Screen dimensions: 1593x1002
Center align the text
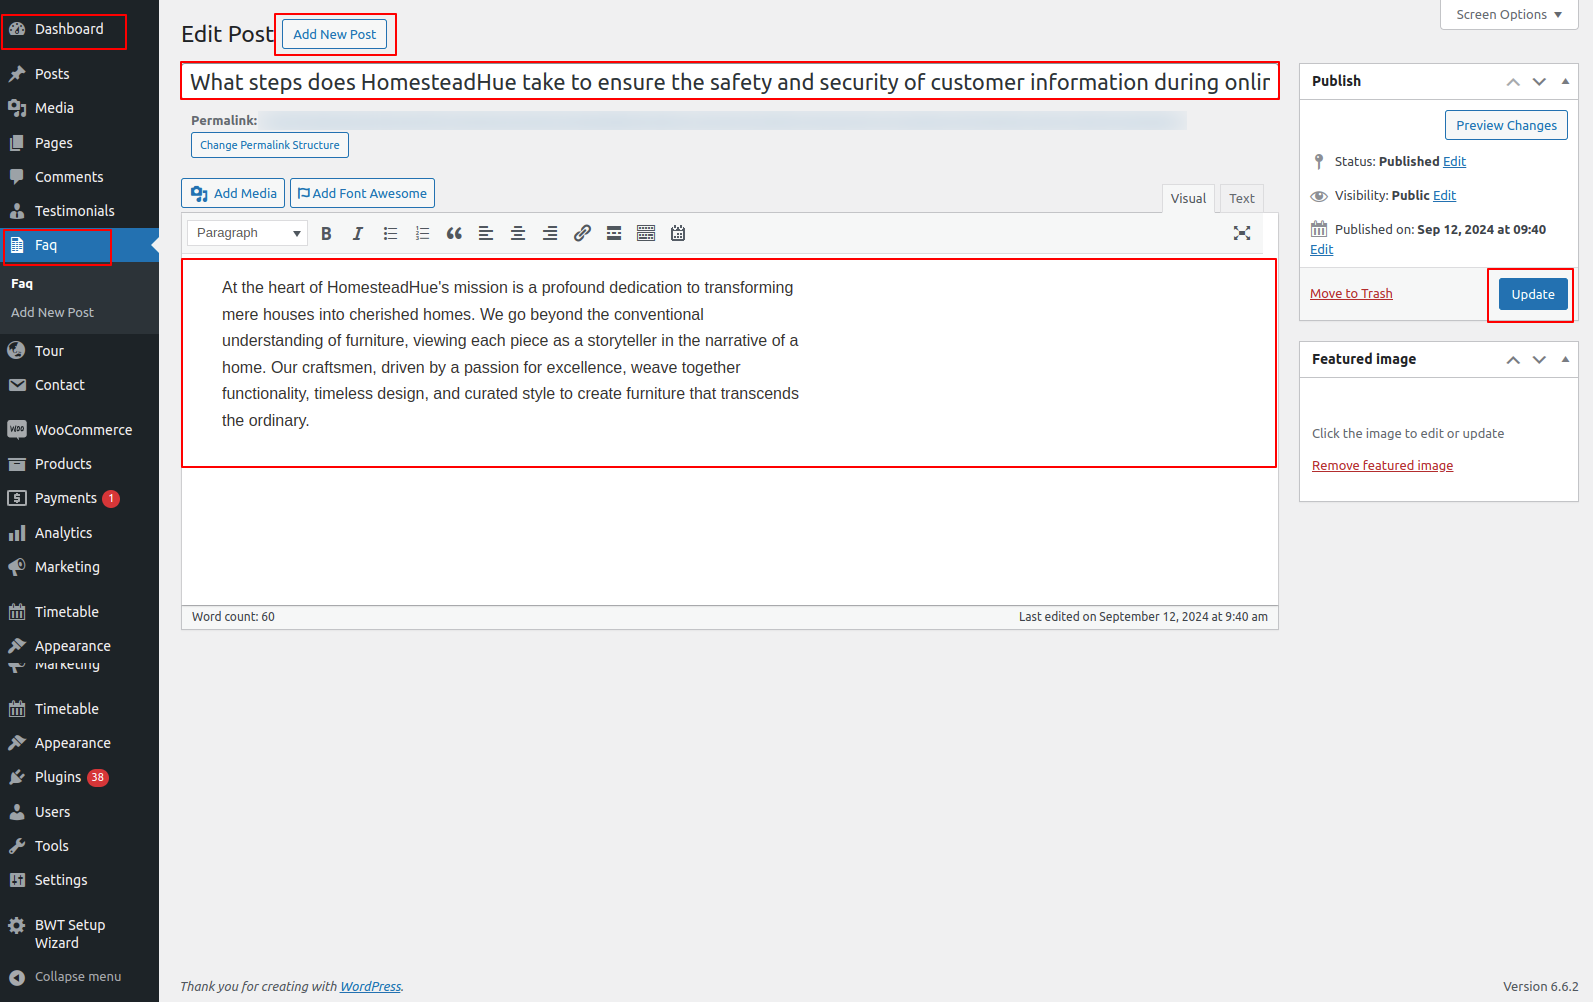click(x=518, y=233)
